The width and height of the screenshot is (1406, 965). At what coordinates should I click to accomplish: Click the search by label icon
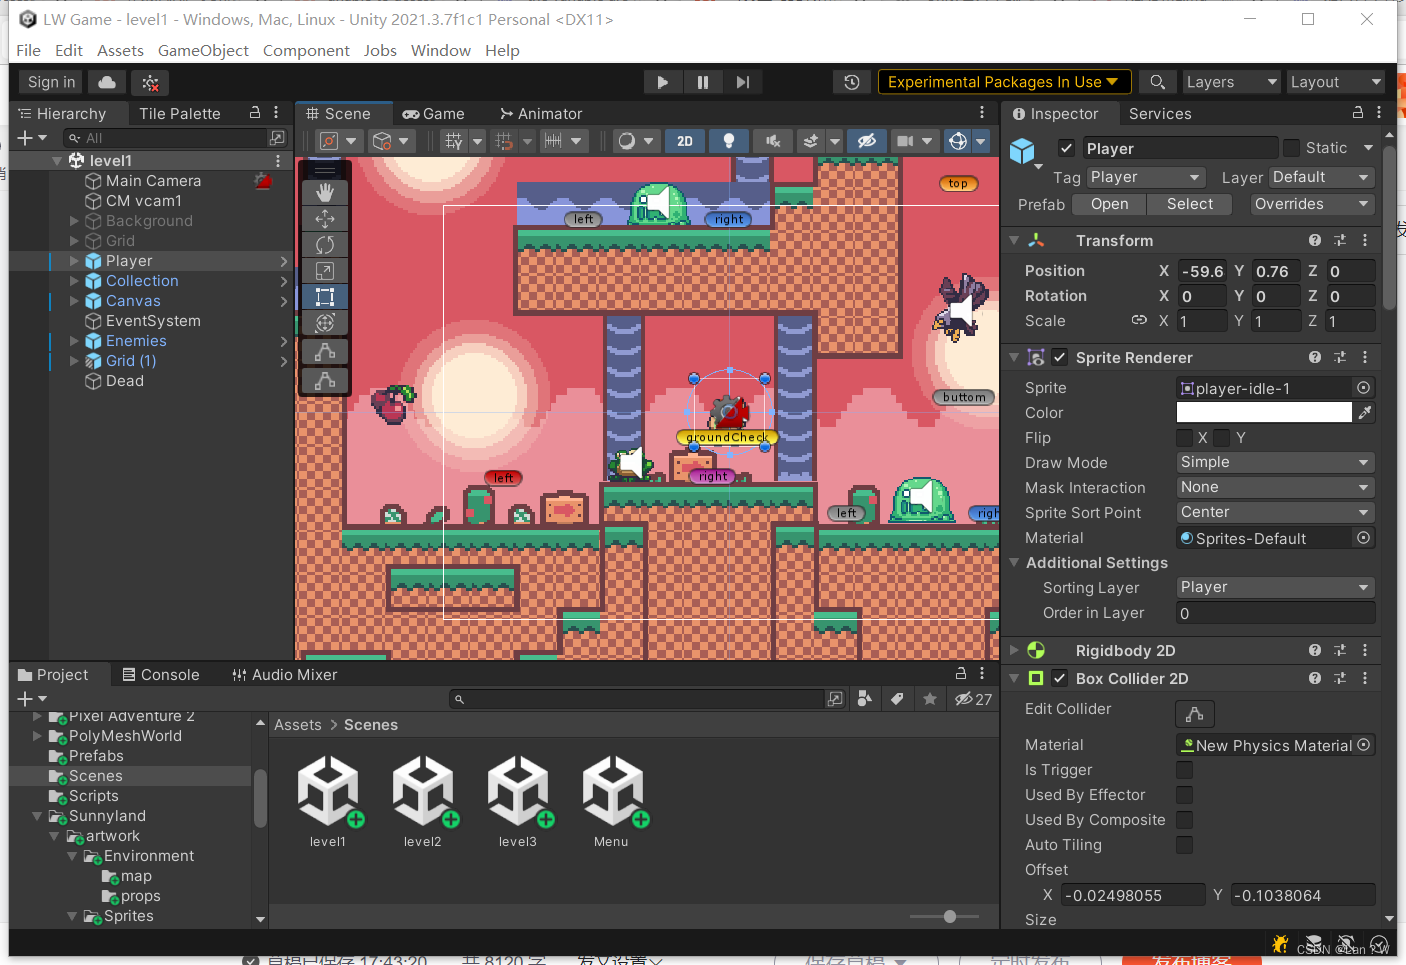[897, 699]
